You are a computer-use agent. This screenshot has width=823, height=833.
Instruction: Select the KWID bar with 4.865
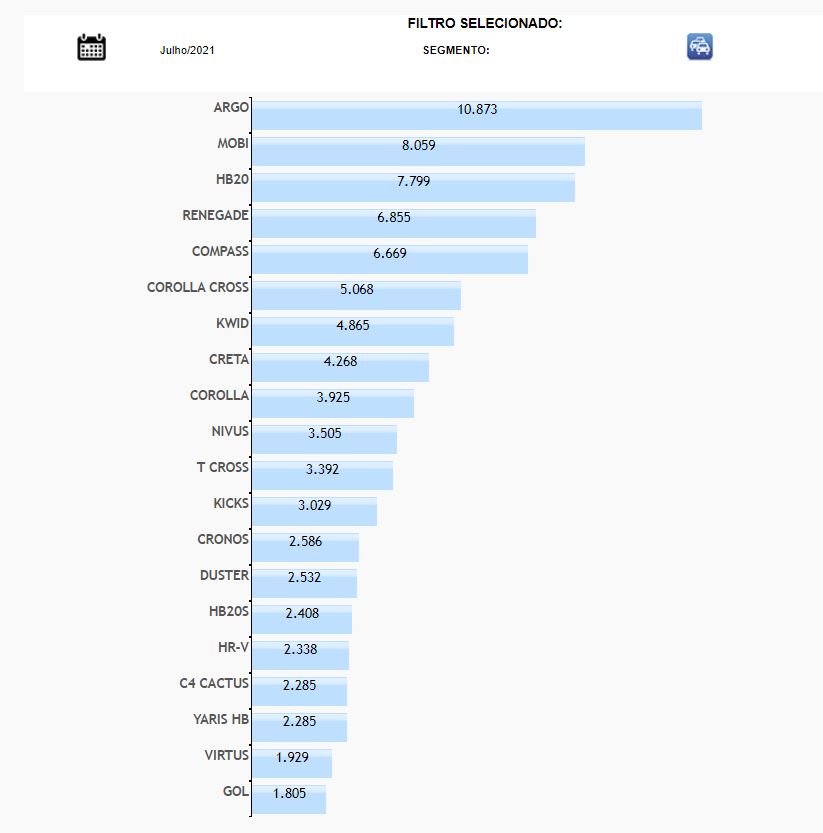[x=352, y=331]
